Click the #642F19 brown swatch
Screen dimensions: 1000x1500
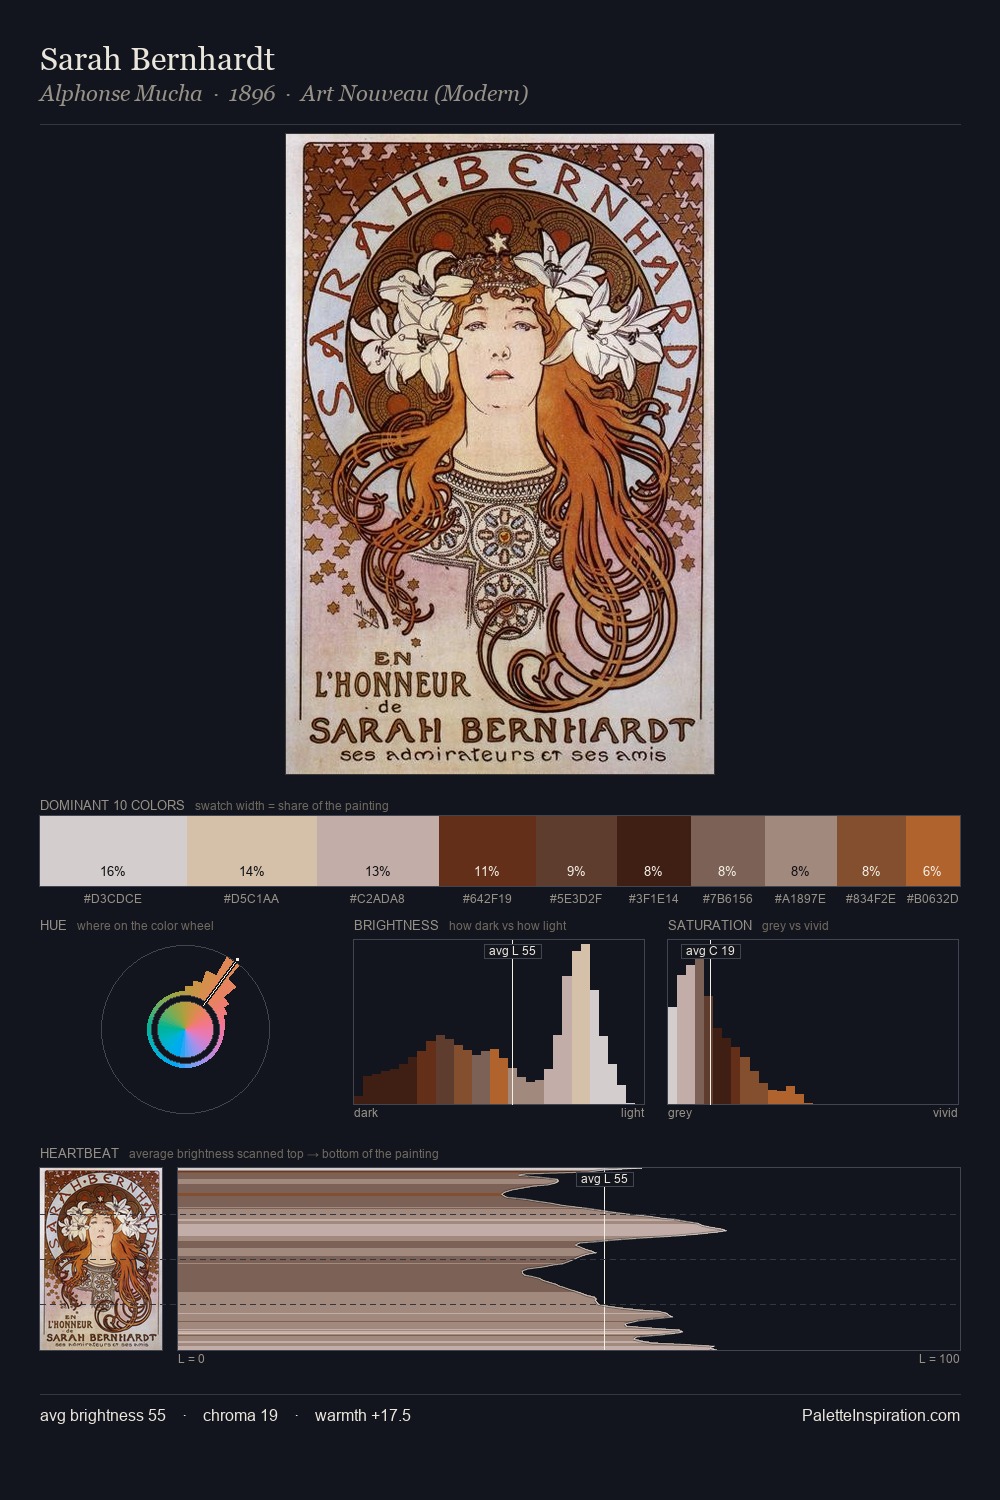coord(487,851)
